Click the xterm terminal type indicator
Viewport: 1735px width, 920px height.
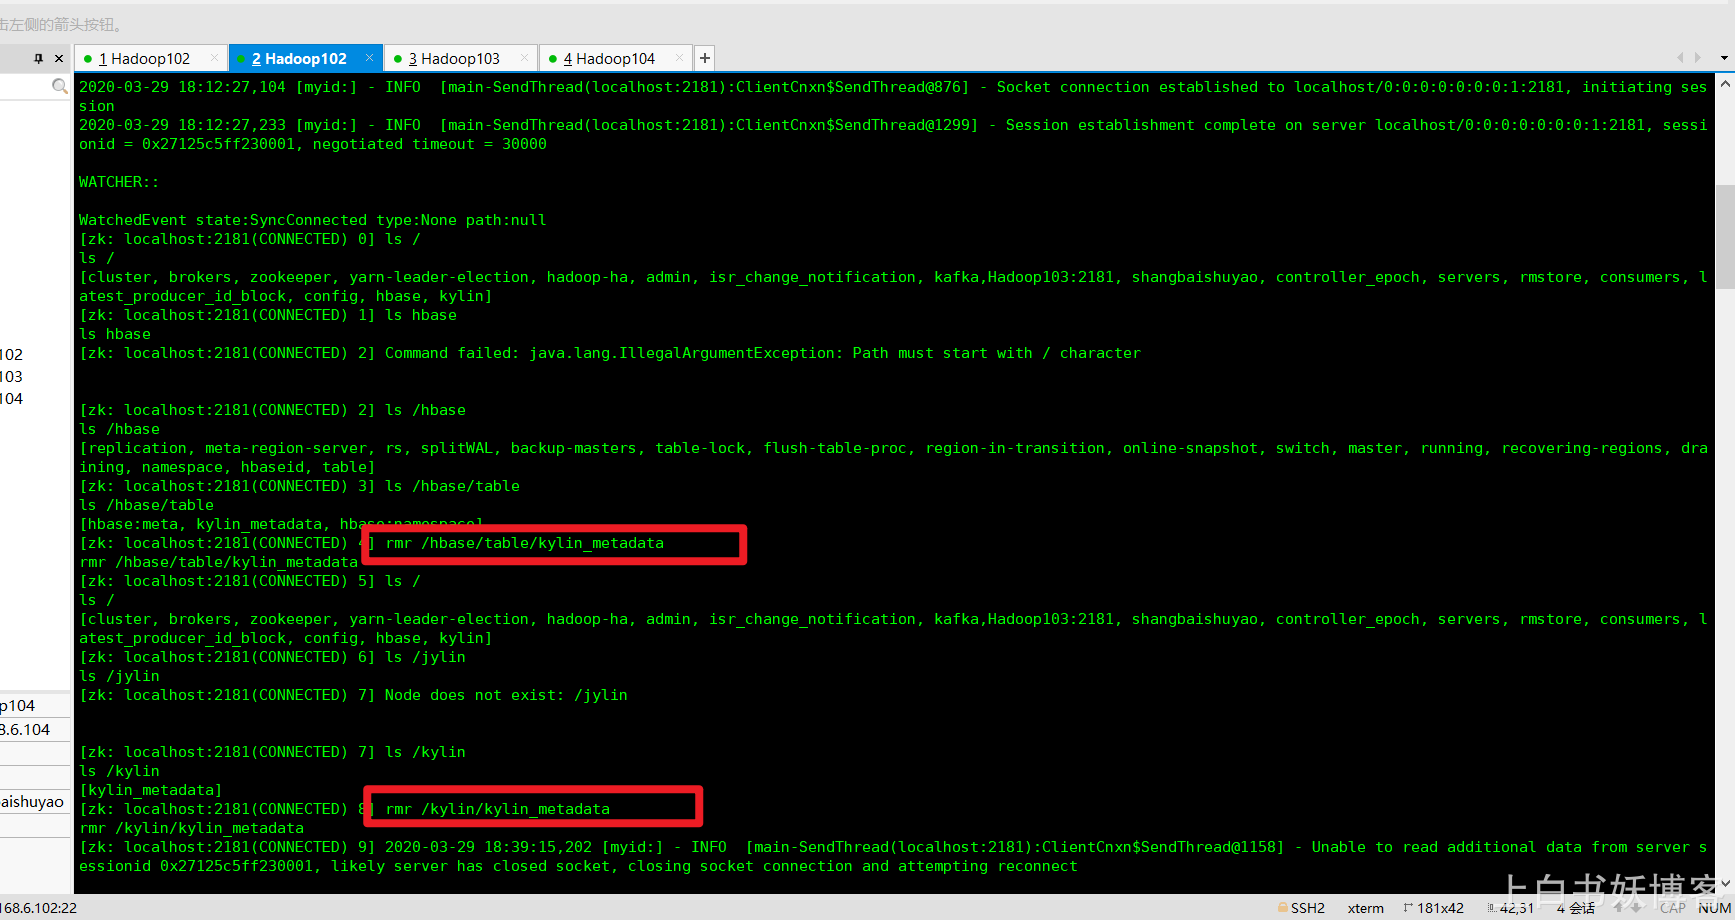1365,908
